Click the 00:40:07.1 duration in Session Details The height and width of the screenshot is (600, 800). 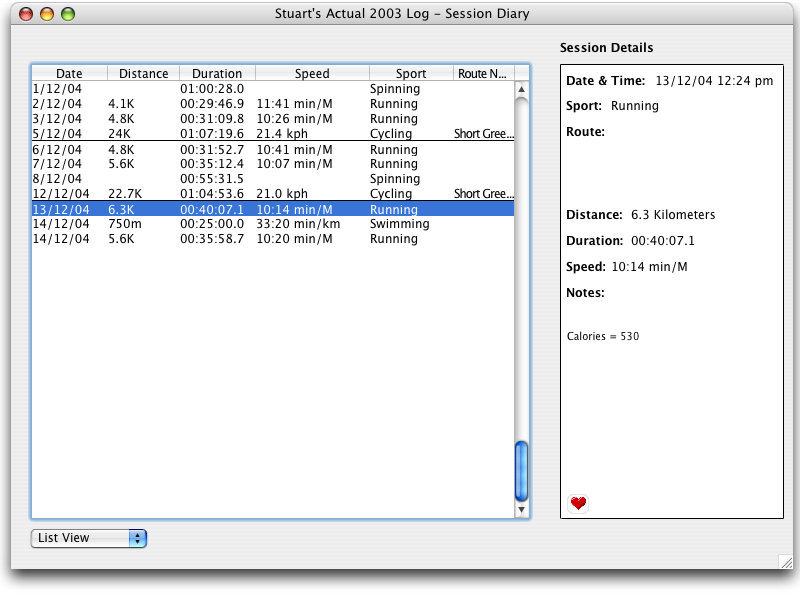point(663,240)
